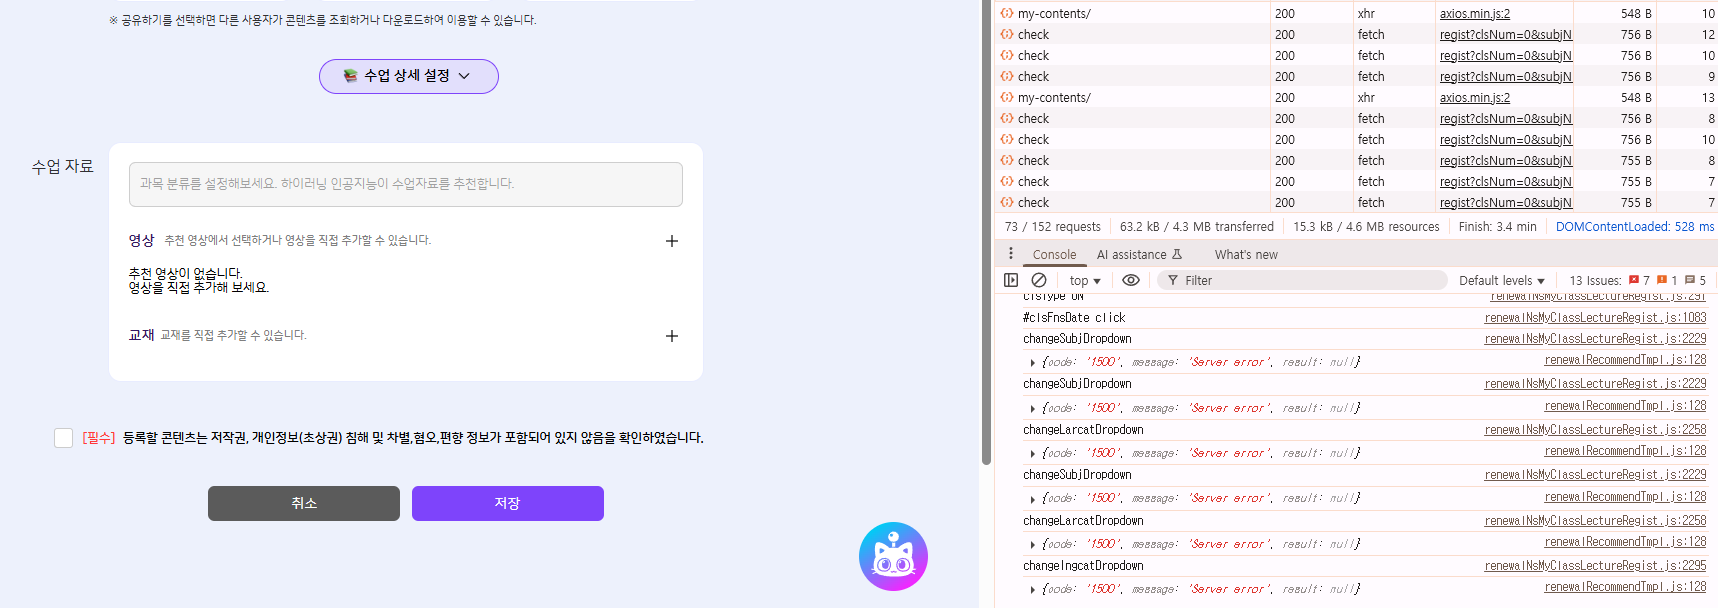Open the drawer three-dot menu
Viewport: 1718px width, 608px height.
point(1011,254)
